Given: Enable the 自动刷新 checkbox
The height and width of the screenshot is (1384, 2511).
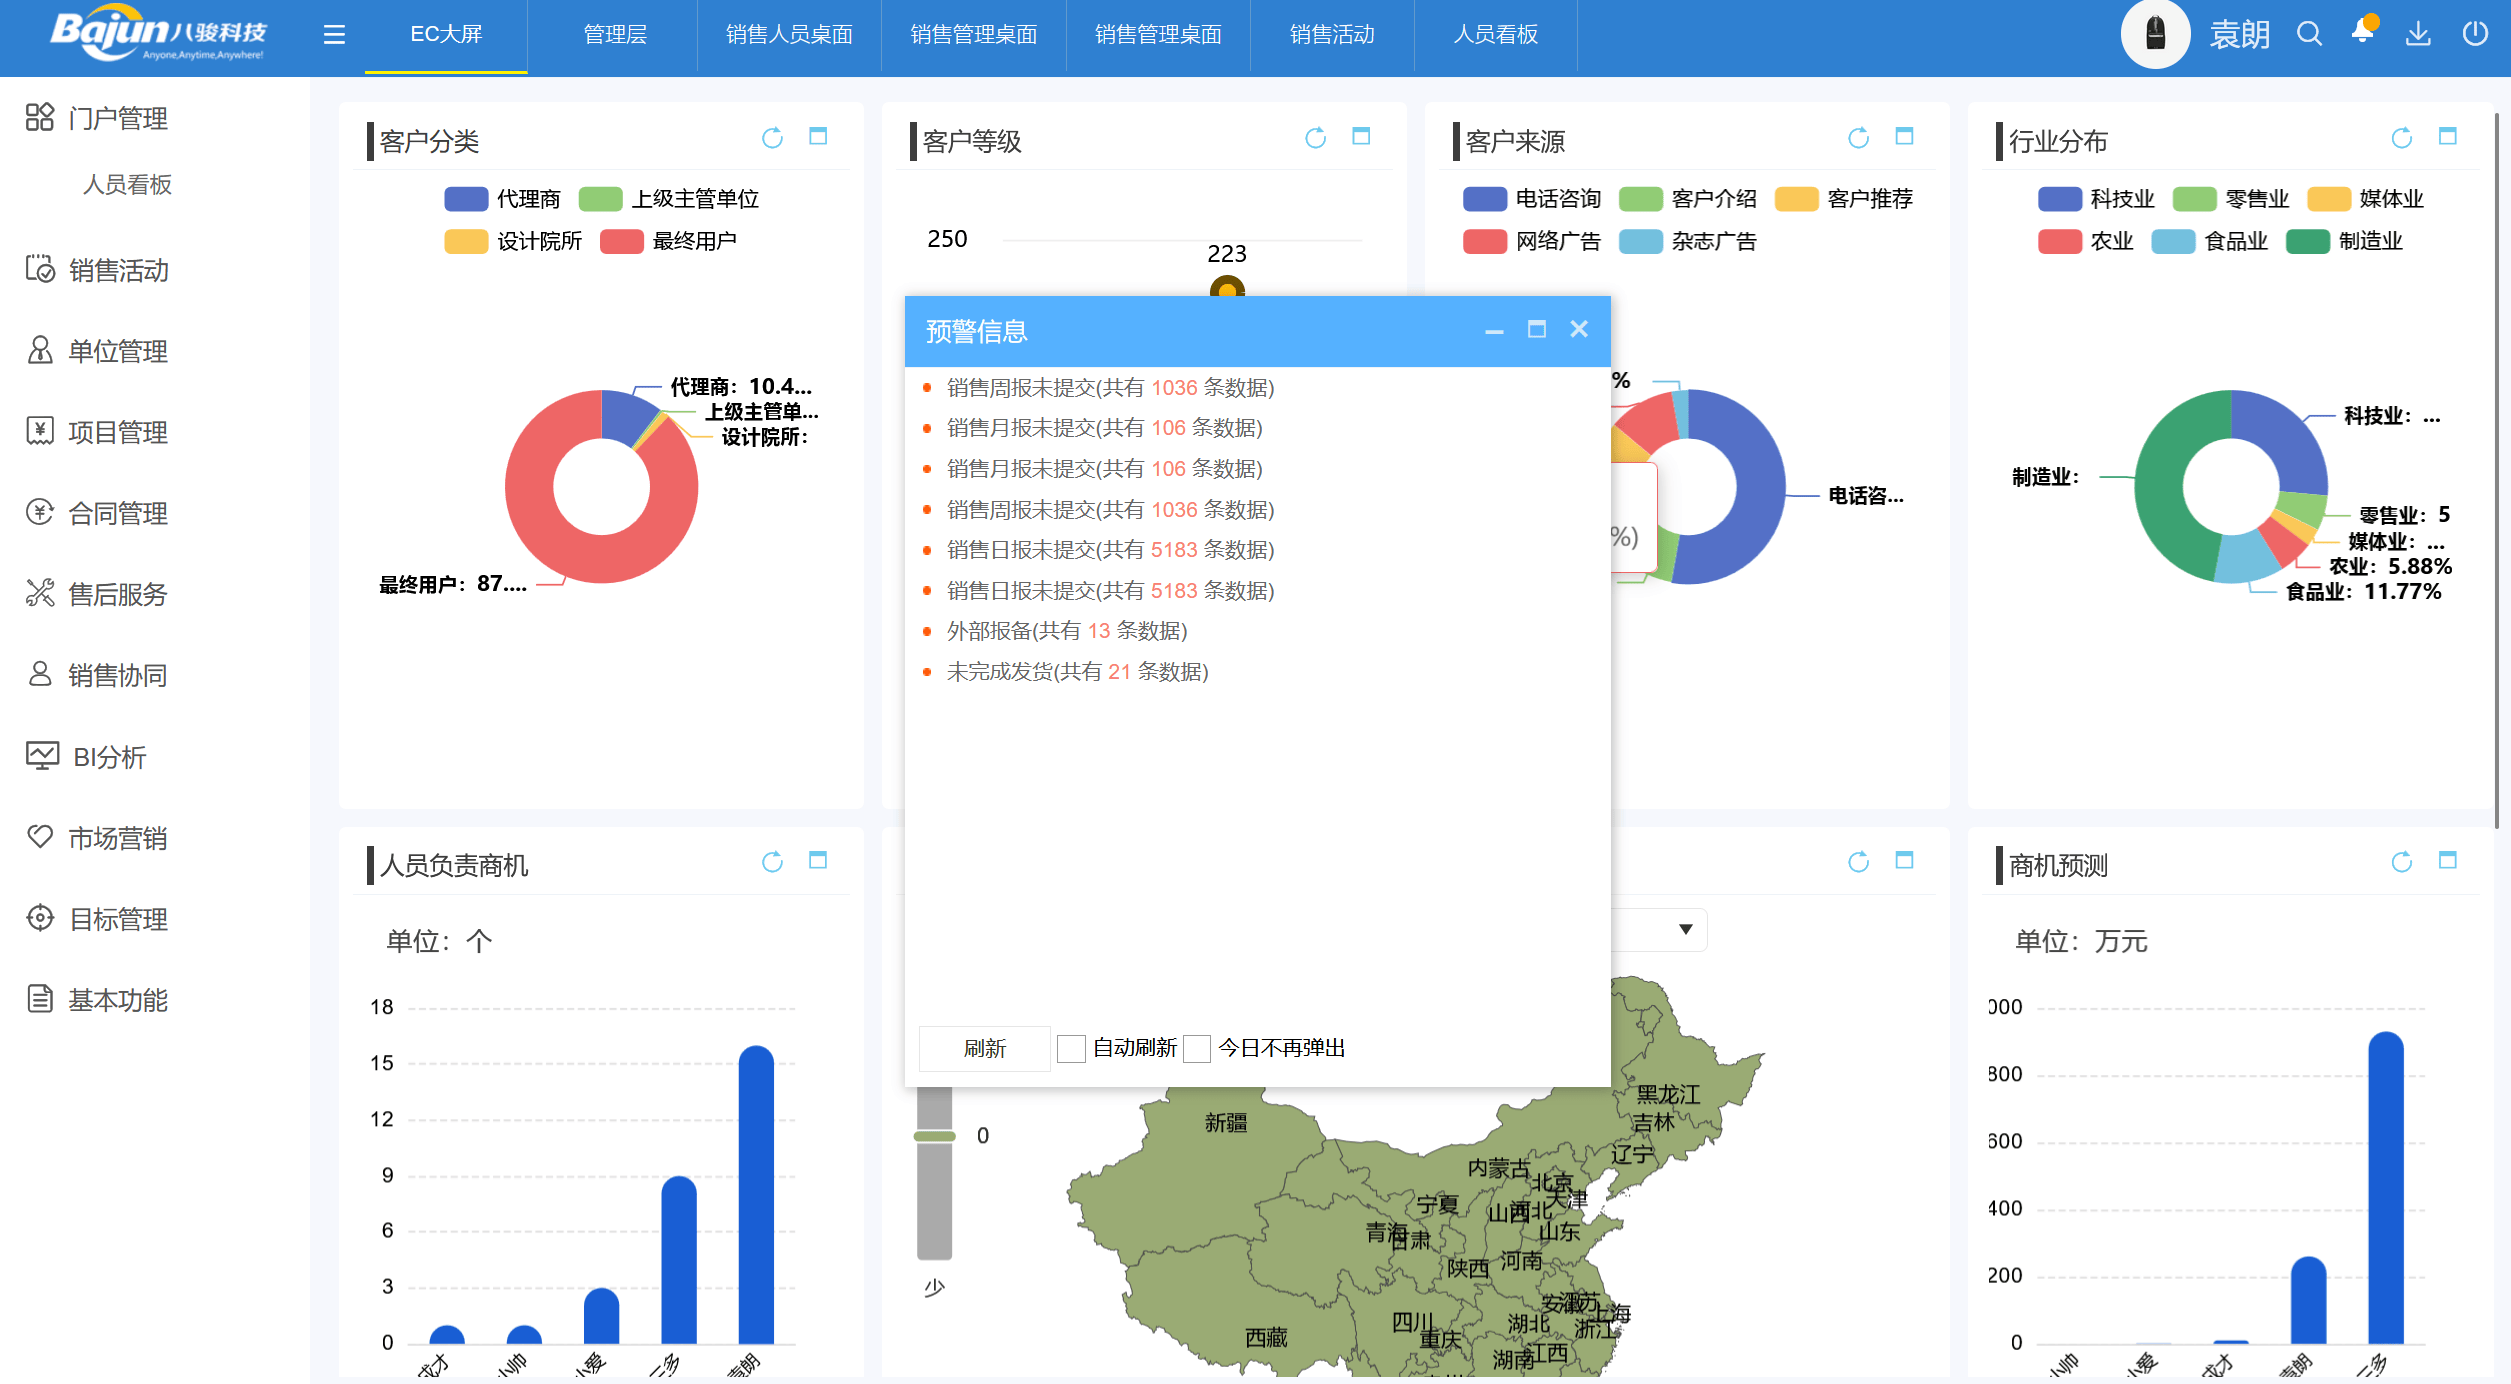Looking at the screenshot, I should 1071,1048.
